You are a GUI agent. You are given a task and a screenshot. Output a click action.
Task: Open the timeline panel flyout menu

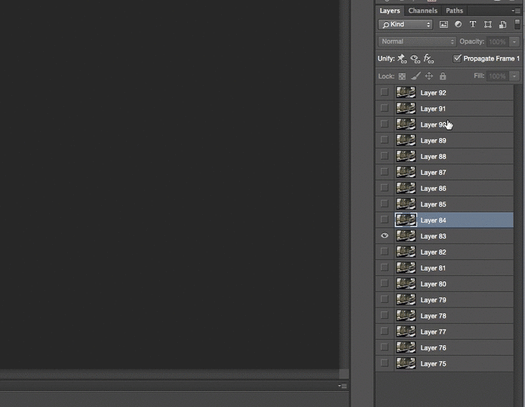342,386
